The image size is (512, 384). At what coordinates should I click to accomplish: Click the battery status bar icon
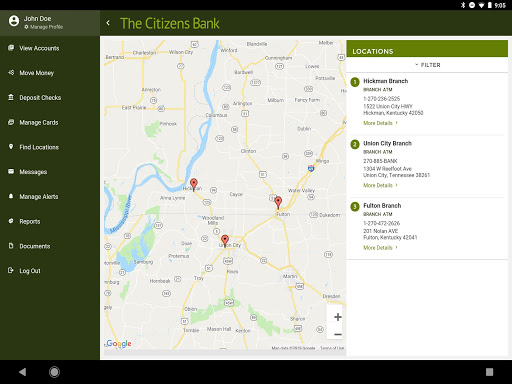click(x=490, y=5)
